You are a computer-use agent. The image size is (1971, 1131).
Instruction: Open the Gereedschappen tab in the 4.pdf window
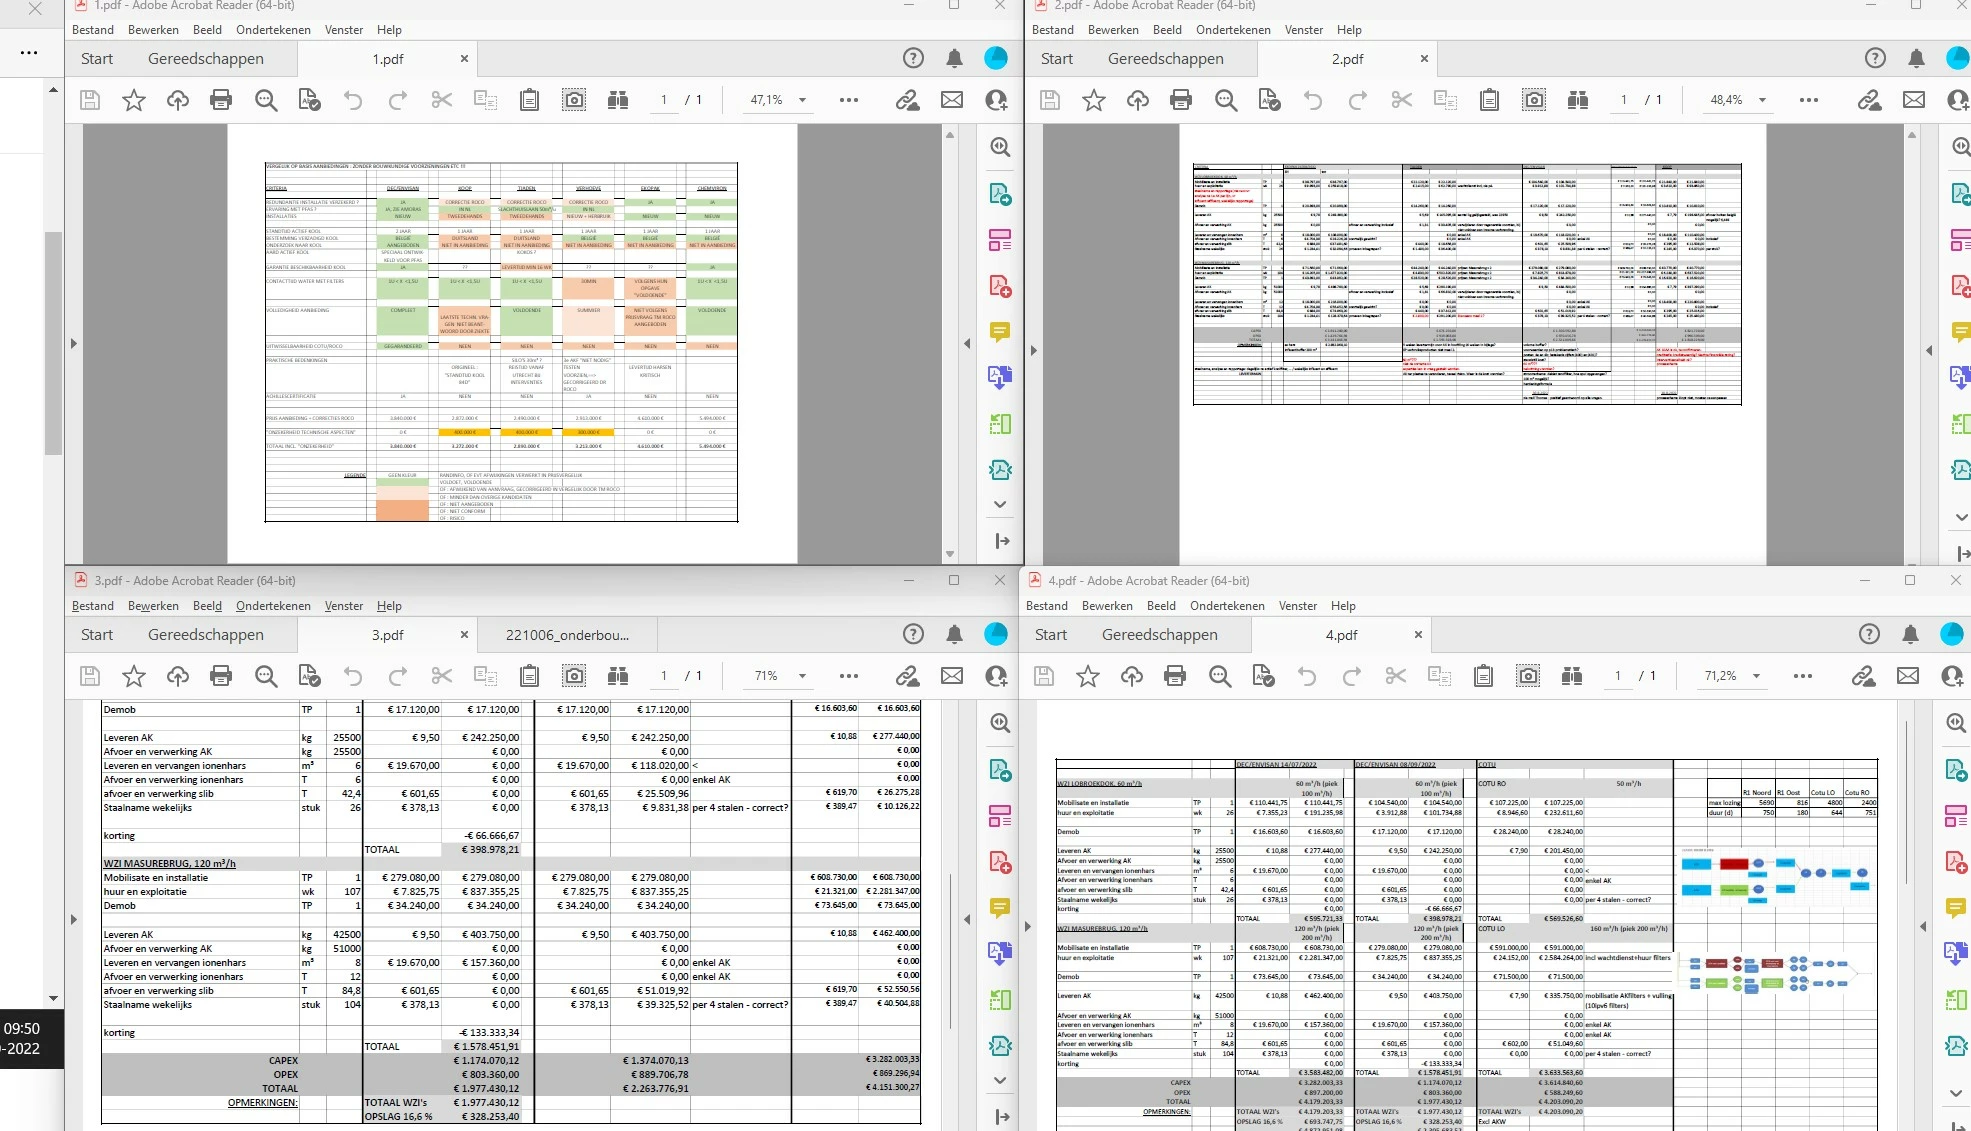(1159, 634)
